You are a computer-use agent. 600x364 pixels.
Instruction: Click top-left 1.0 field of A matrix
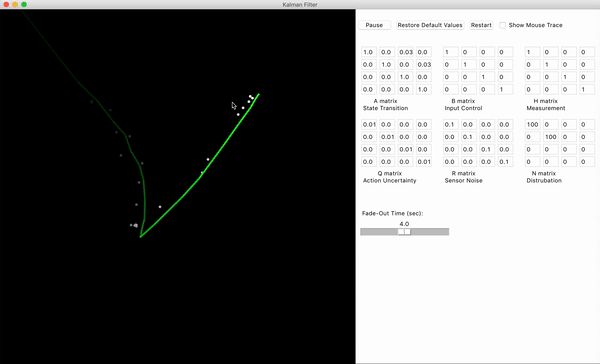click(369, 52)
